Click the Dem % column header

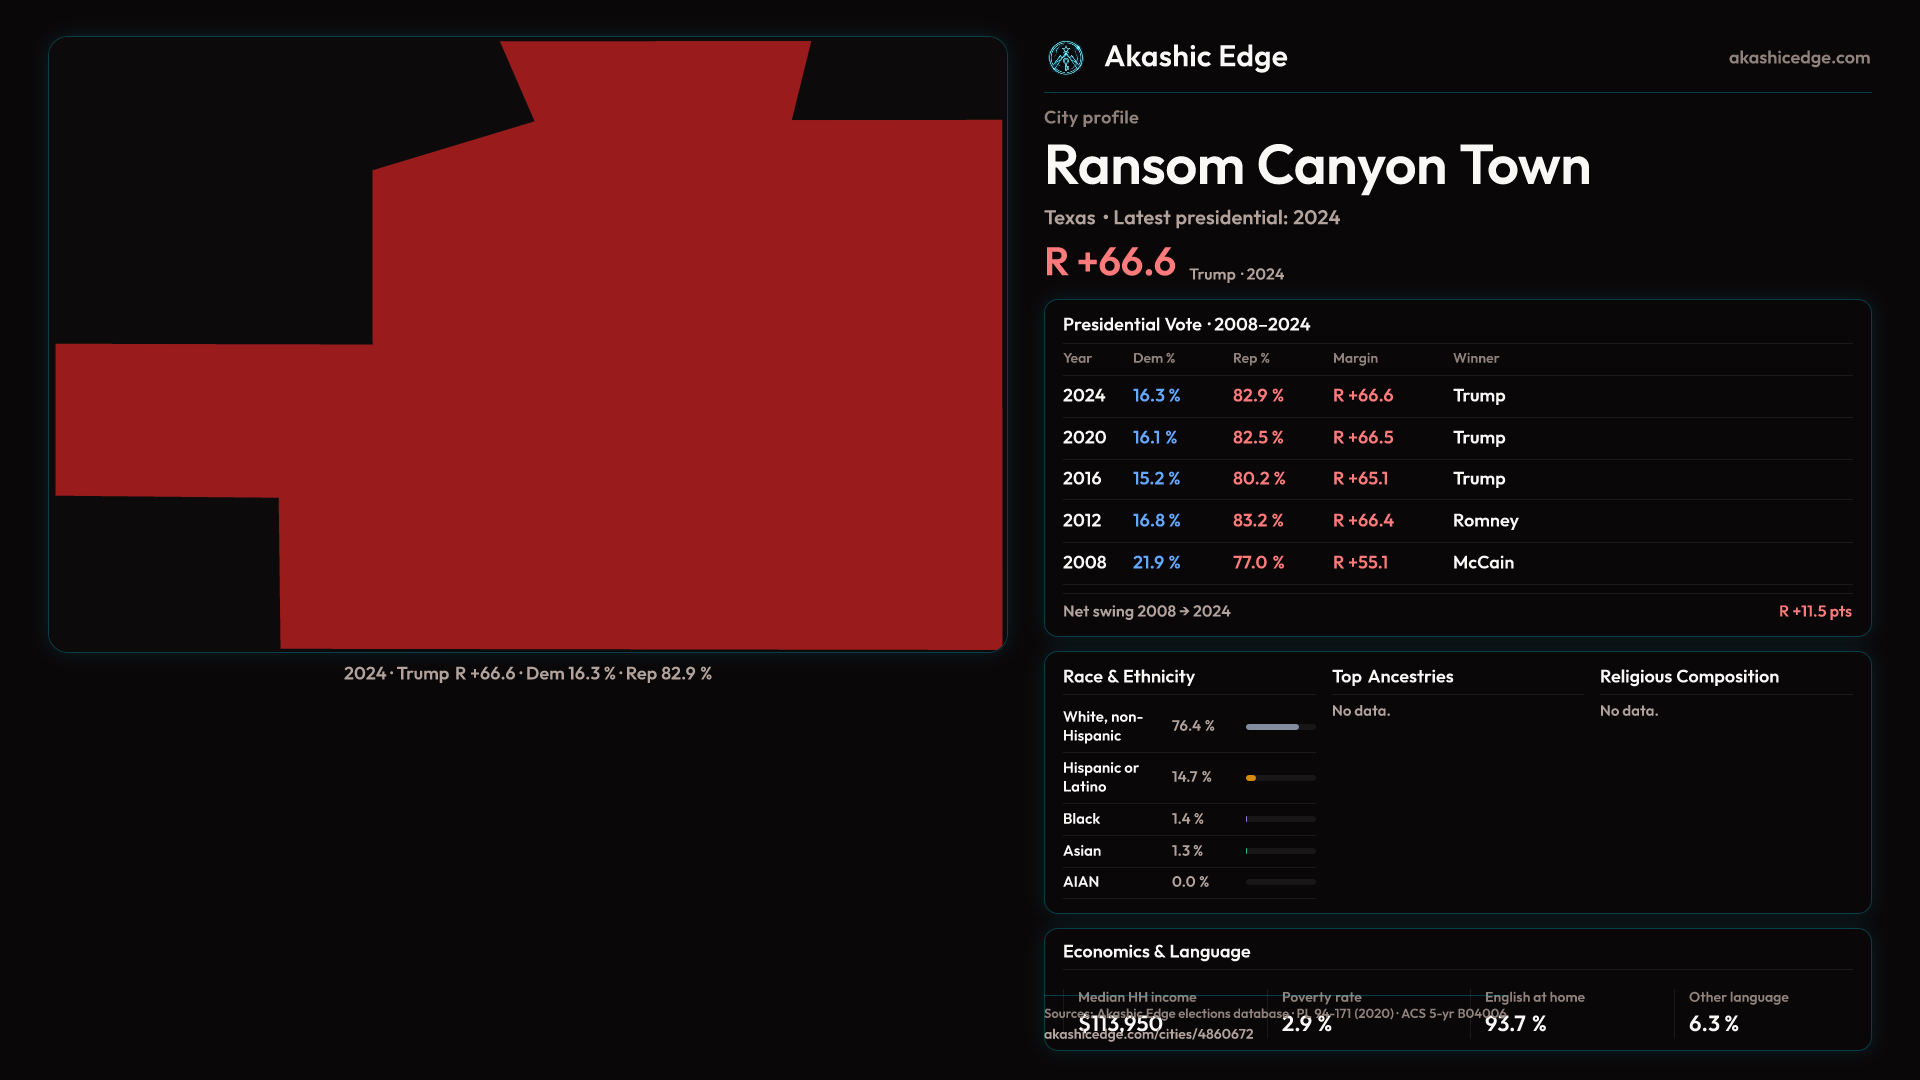[x=1153, y=358]
